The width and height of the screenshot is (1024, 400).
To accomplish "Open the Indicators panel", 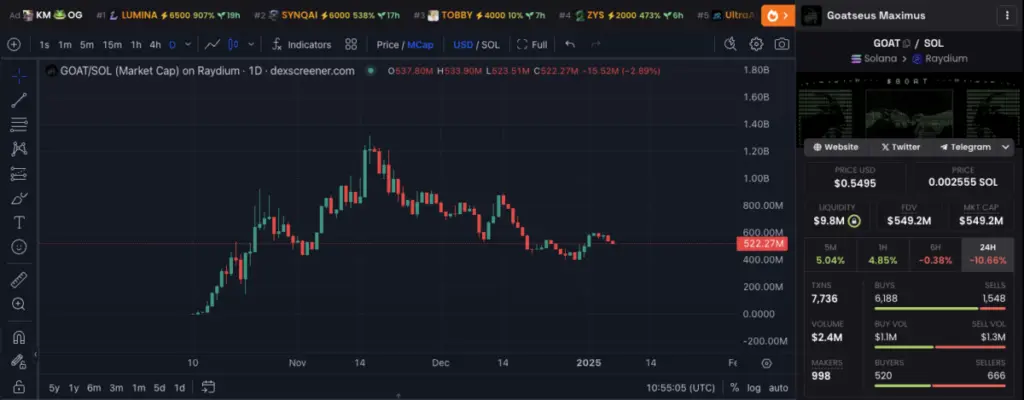I will pyautogui.click(x=300, y=45).
